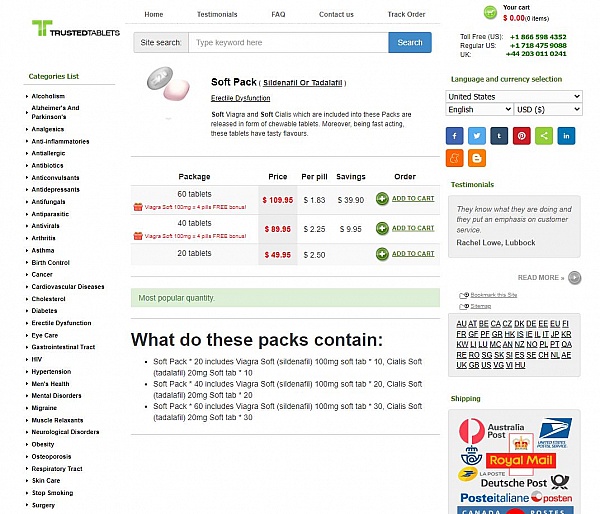600x514 pixels.
Task: Open the shopping cart icon
Action: (490, 13)
